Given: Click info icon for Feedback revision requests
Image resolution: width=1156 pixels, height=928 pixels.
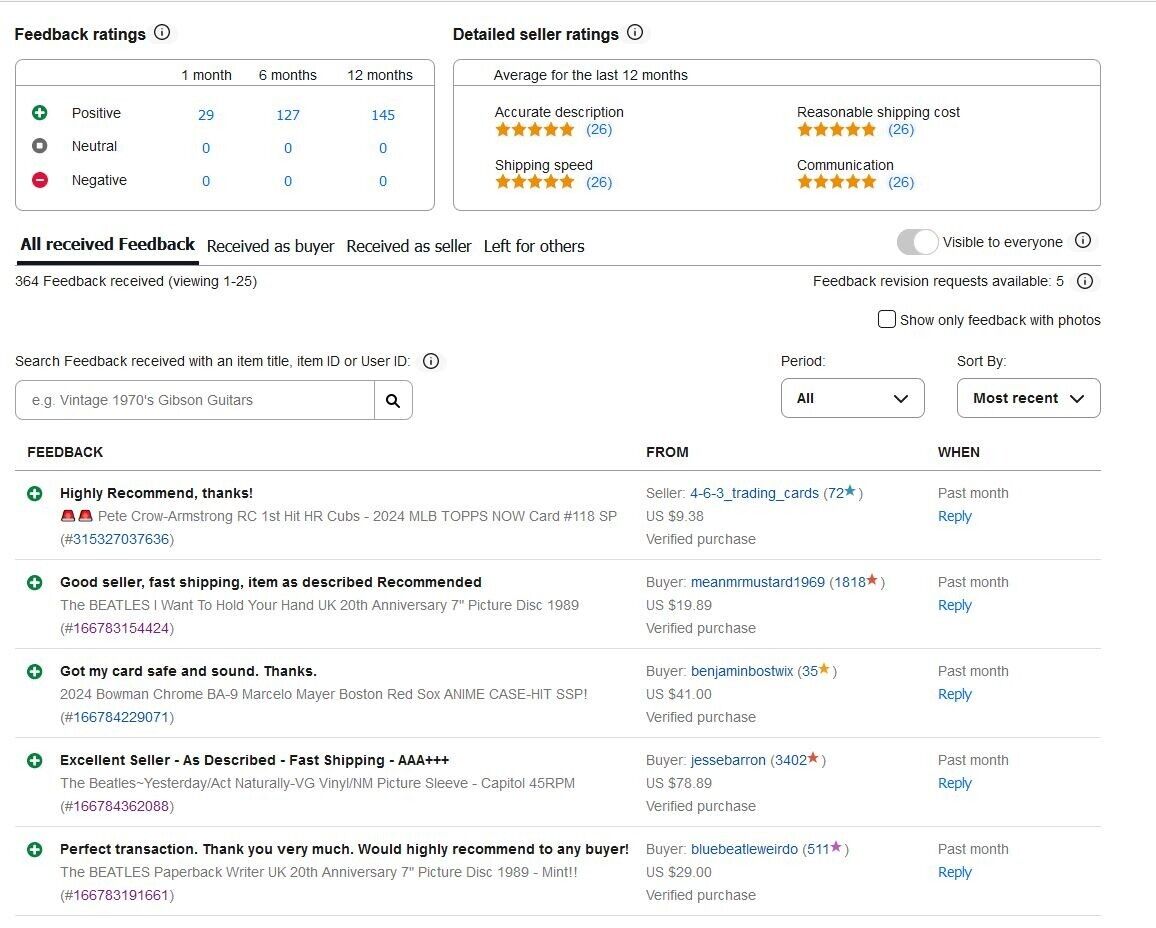Looking at the screenshot, I should tap(1084, 281).
